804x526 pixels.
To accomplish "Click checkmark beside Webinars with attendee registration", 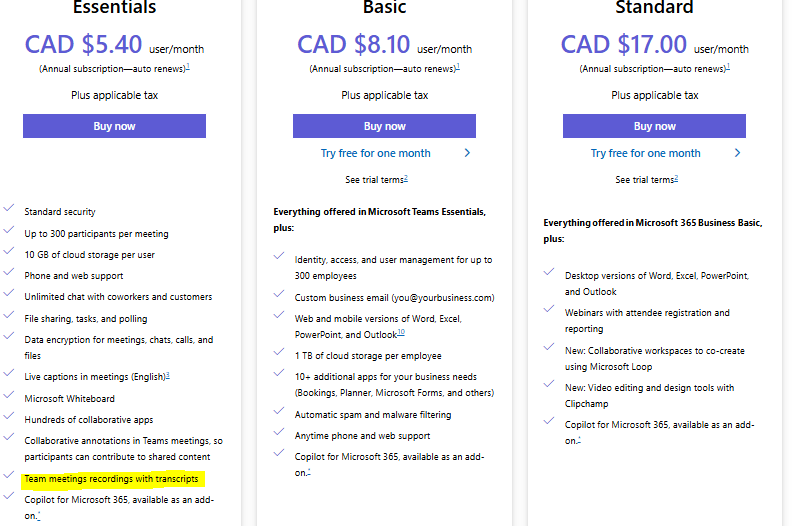I will coord(549,309).
